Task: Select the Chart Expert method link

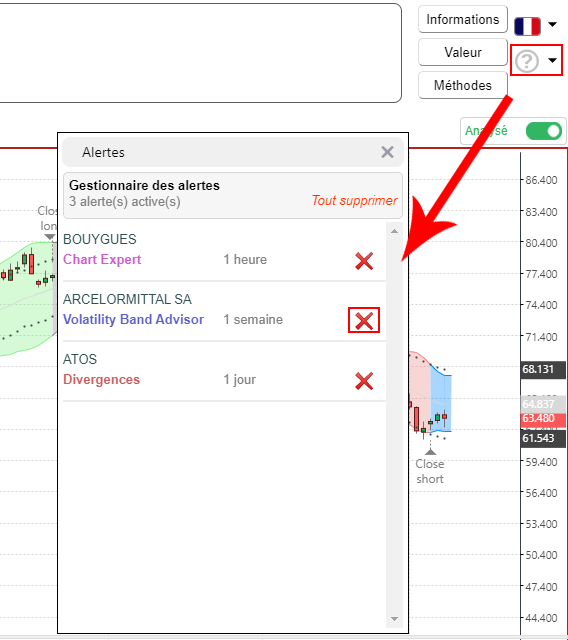Action: [102, 259]
